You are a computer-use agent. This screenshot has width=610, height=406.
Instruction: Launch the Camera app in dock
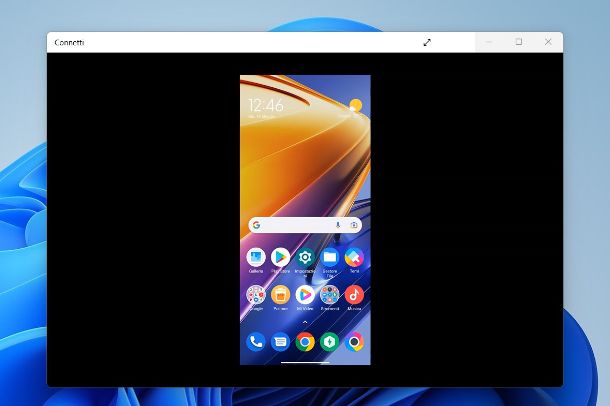354,342
